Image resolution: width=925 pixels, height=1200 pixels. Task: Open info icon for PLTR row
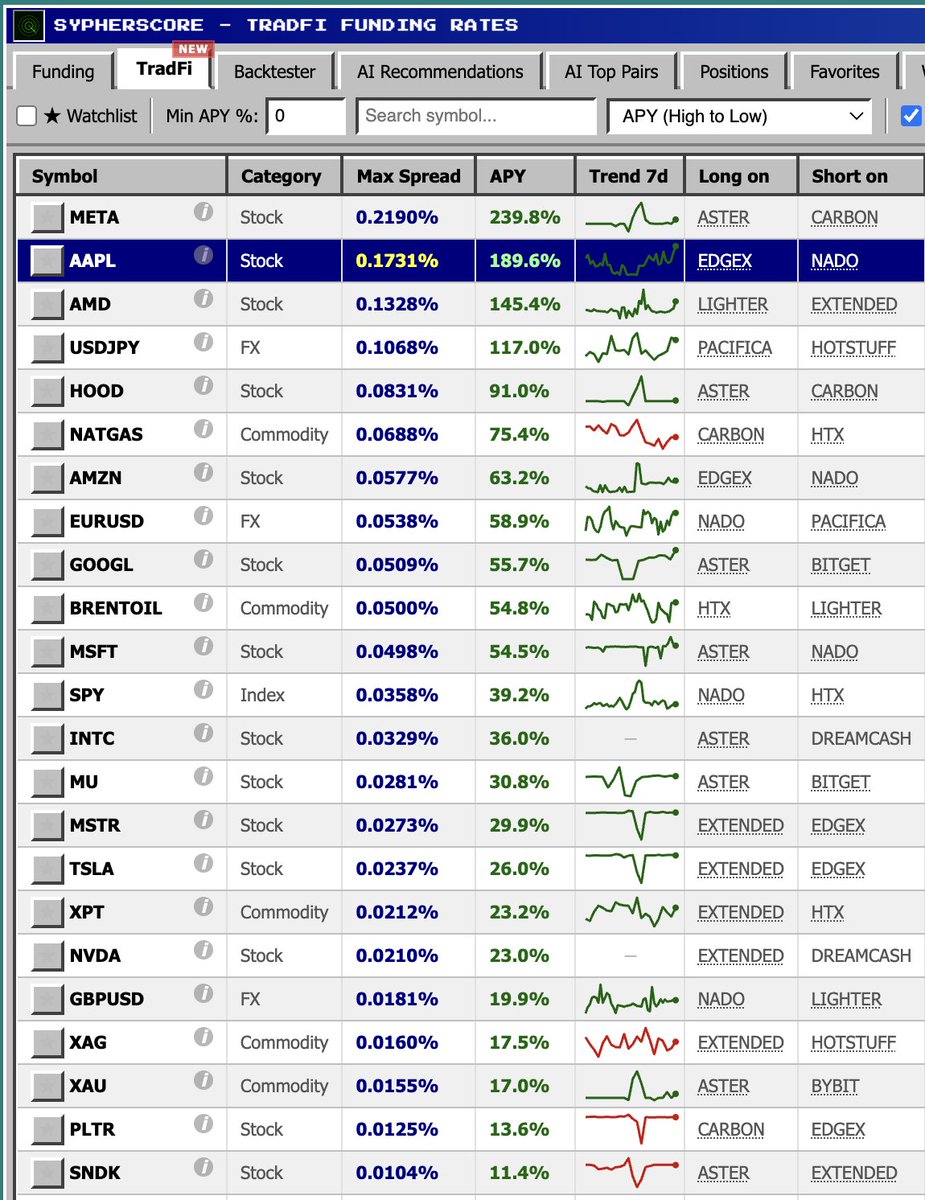coord(203,1124)
